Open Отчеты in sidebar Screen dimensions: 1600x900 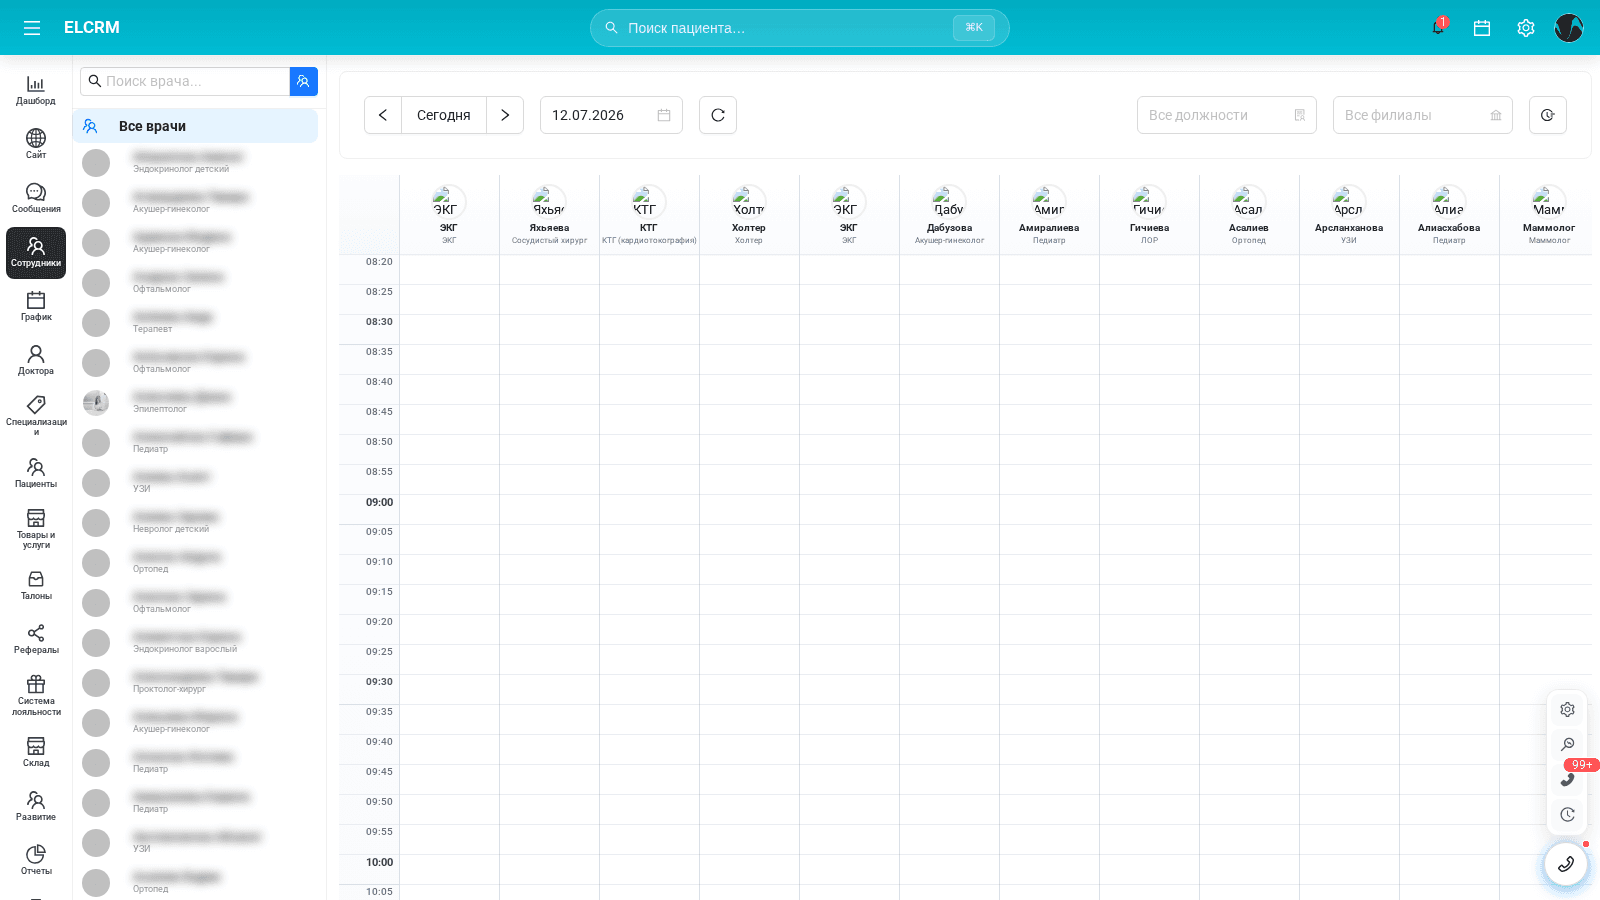click(36, 860)
